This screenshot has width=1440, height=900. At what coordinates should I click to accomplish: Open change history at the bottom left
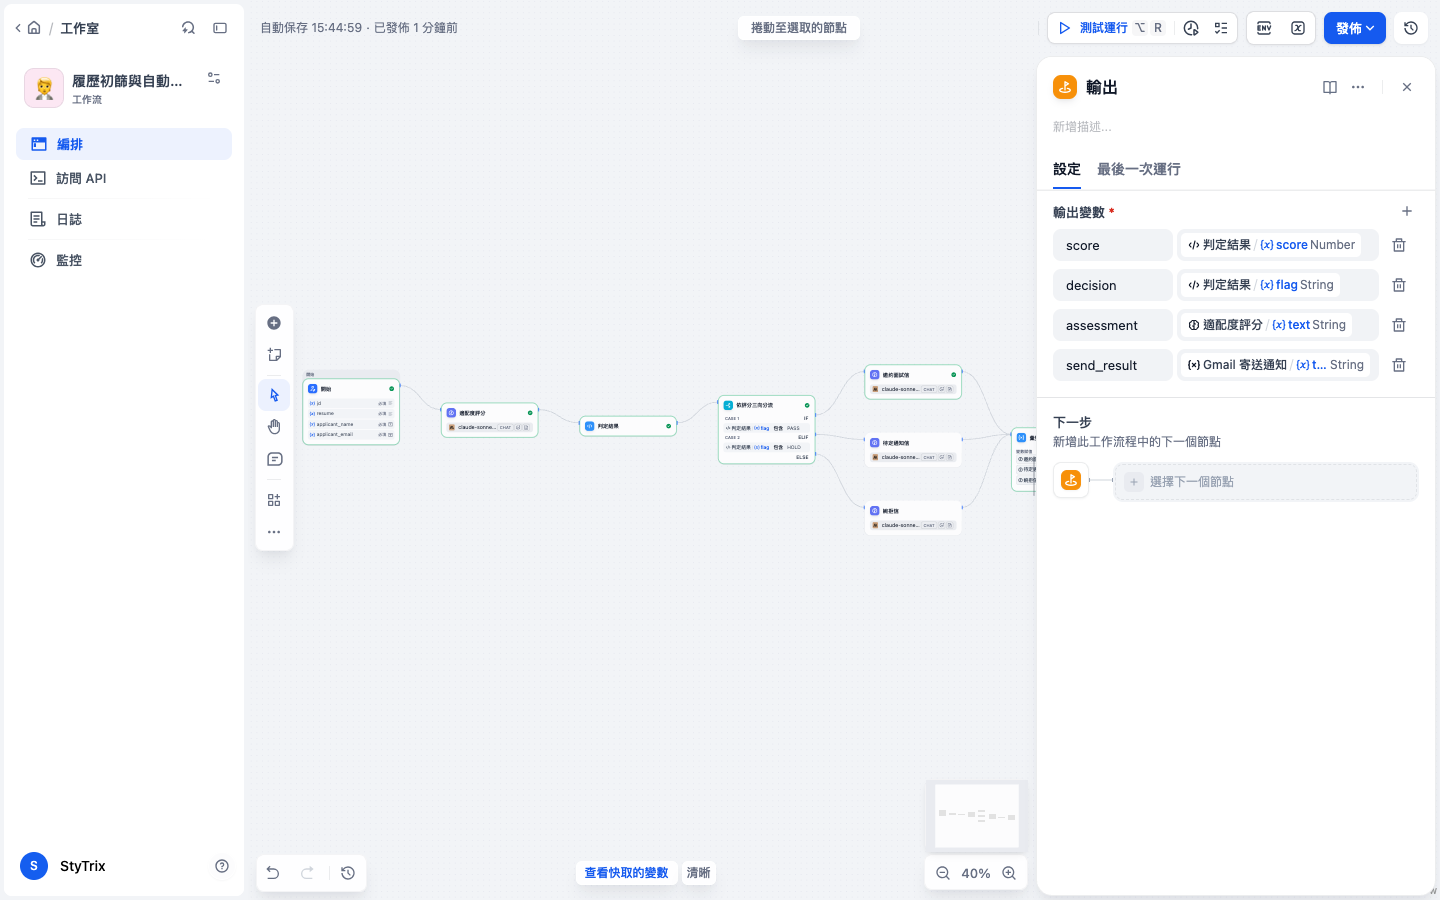point(348,873)
